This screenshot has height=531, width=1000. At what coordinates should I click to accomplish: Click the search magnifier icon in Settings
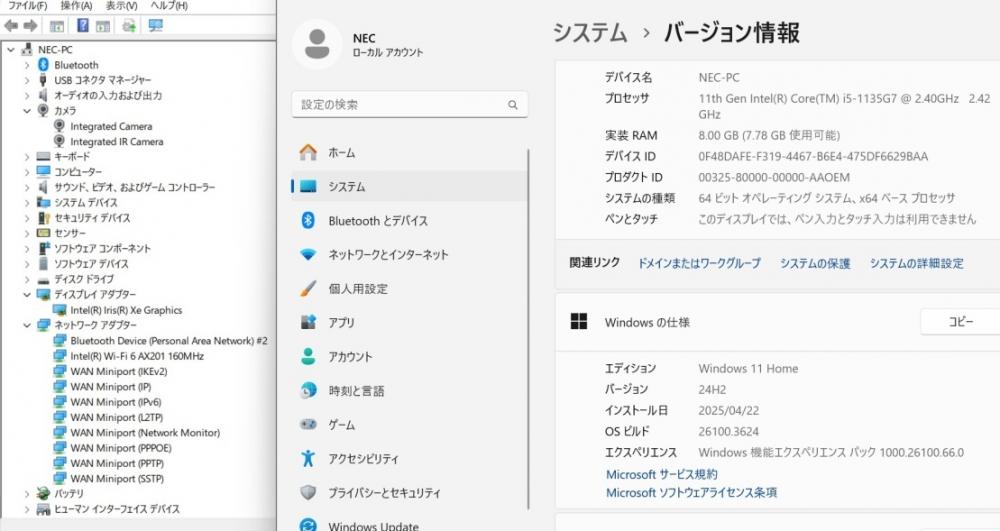click(513, 105)
